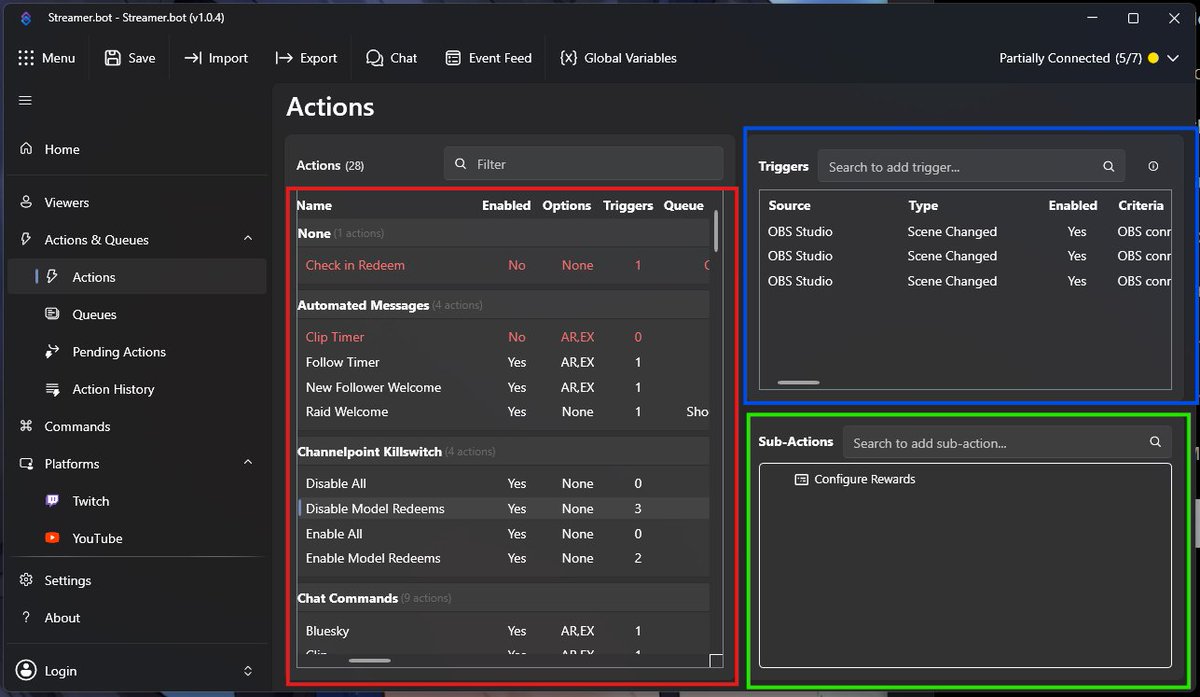
Task: Open Settings in the sidebar
Action: [x=137, y=580]
